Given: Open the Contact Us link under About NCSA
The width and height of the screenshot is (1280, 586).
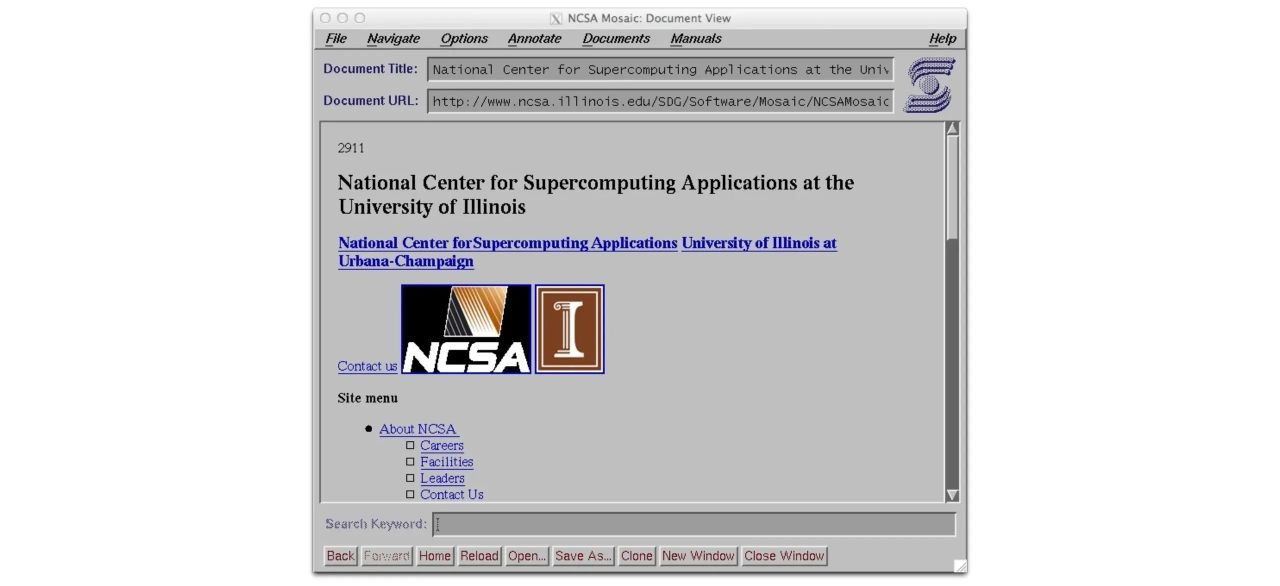Looking at the screenshot, I should tap(452, 494).
